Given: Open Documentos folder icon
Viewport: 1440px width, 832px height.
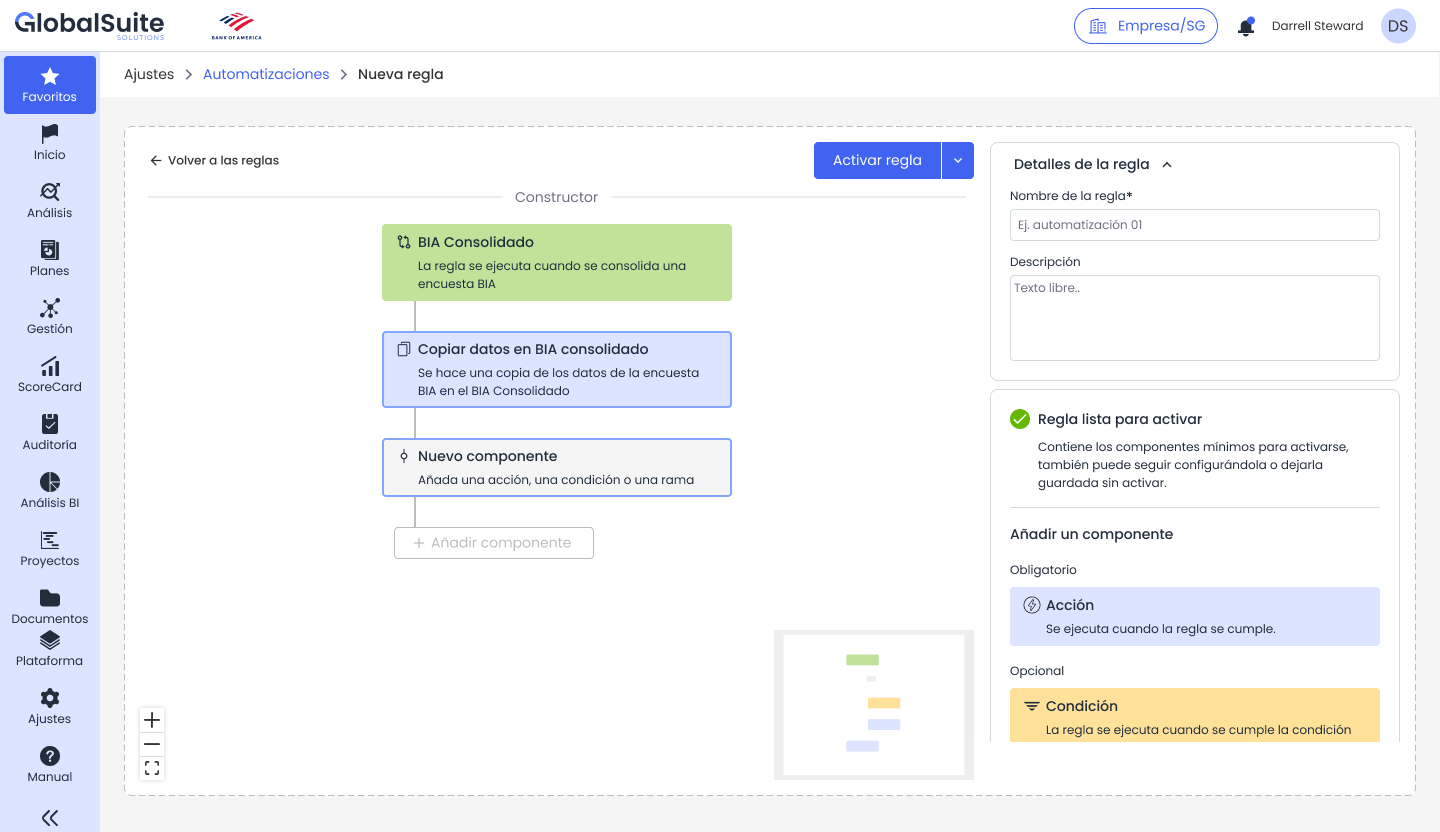Looking at the screenshot, I should 50,598.
